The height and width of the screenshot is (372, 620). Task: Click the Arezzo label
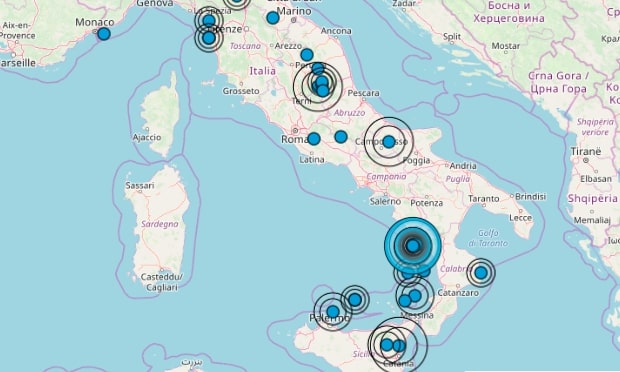point(288,46)
